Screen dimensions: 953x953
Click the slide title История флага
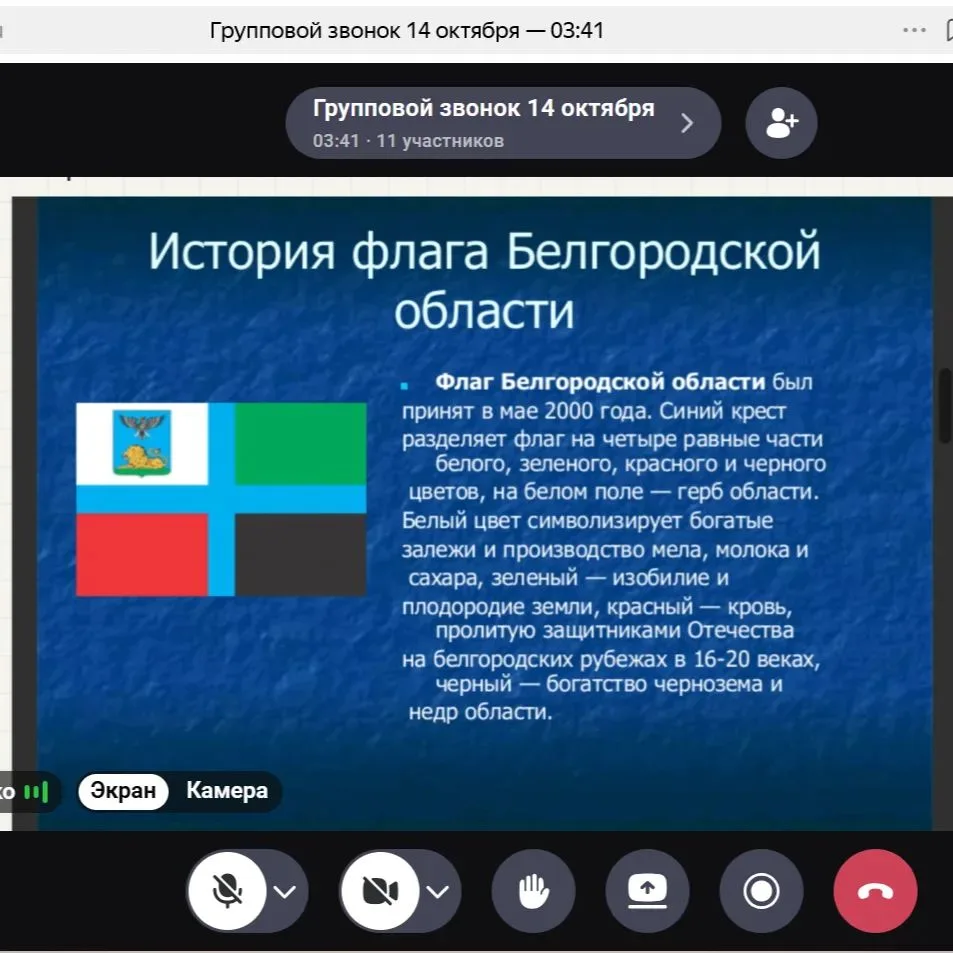click(x=484, y=280)
